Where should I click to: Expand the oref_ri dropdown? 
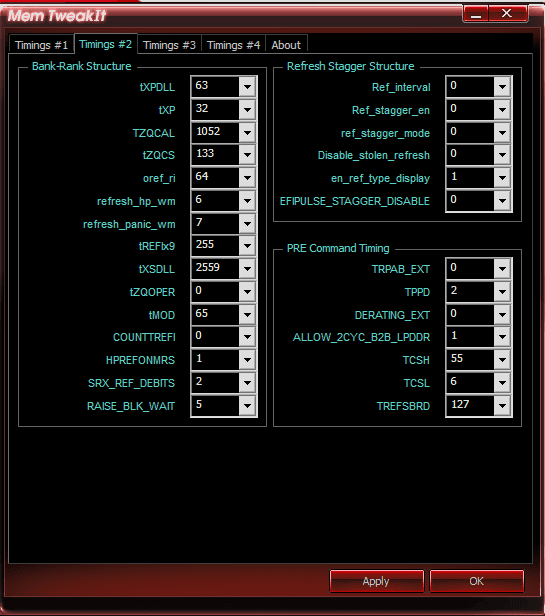247,178
